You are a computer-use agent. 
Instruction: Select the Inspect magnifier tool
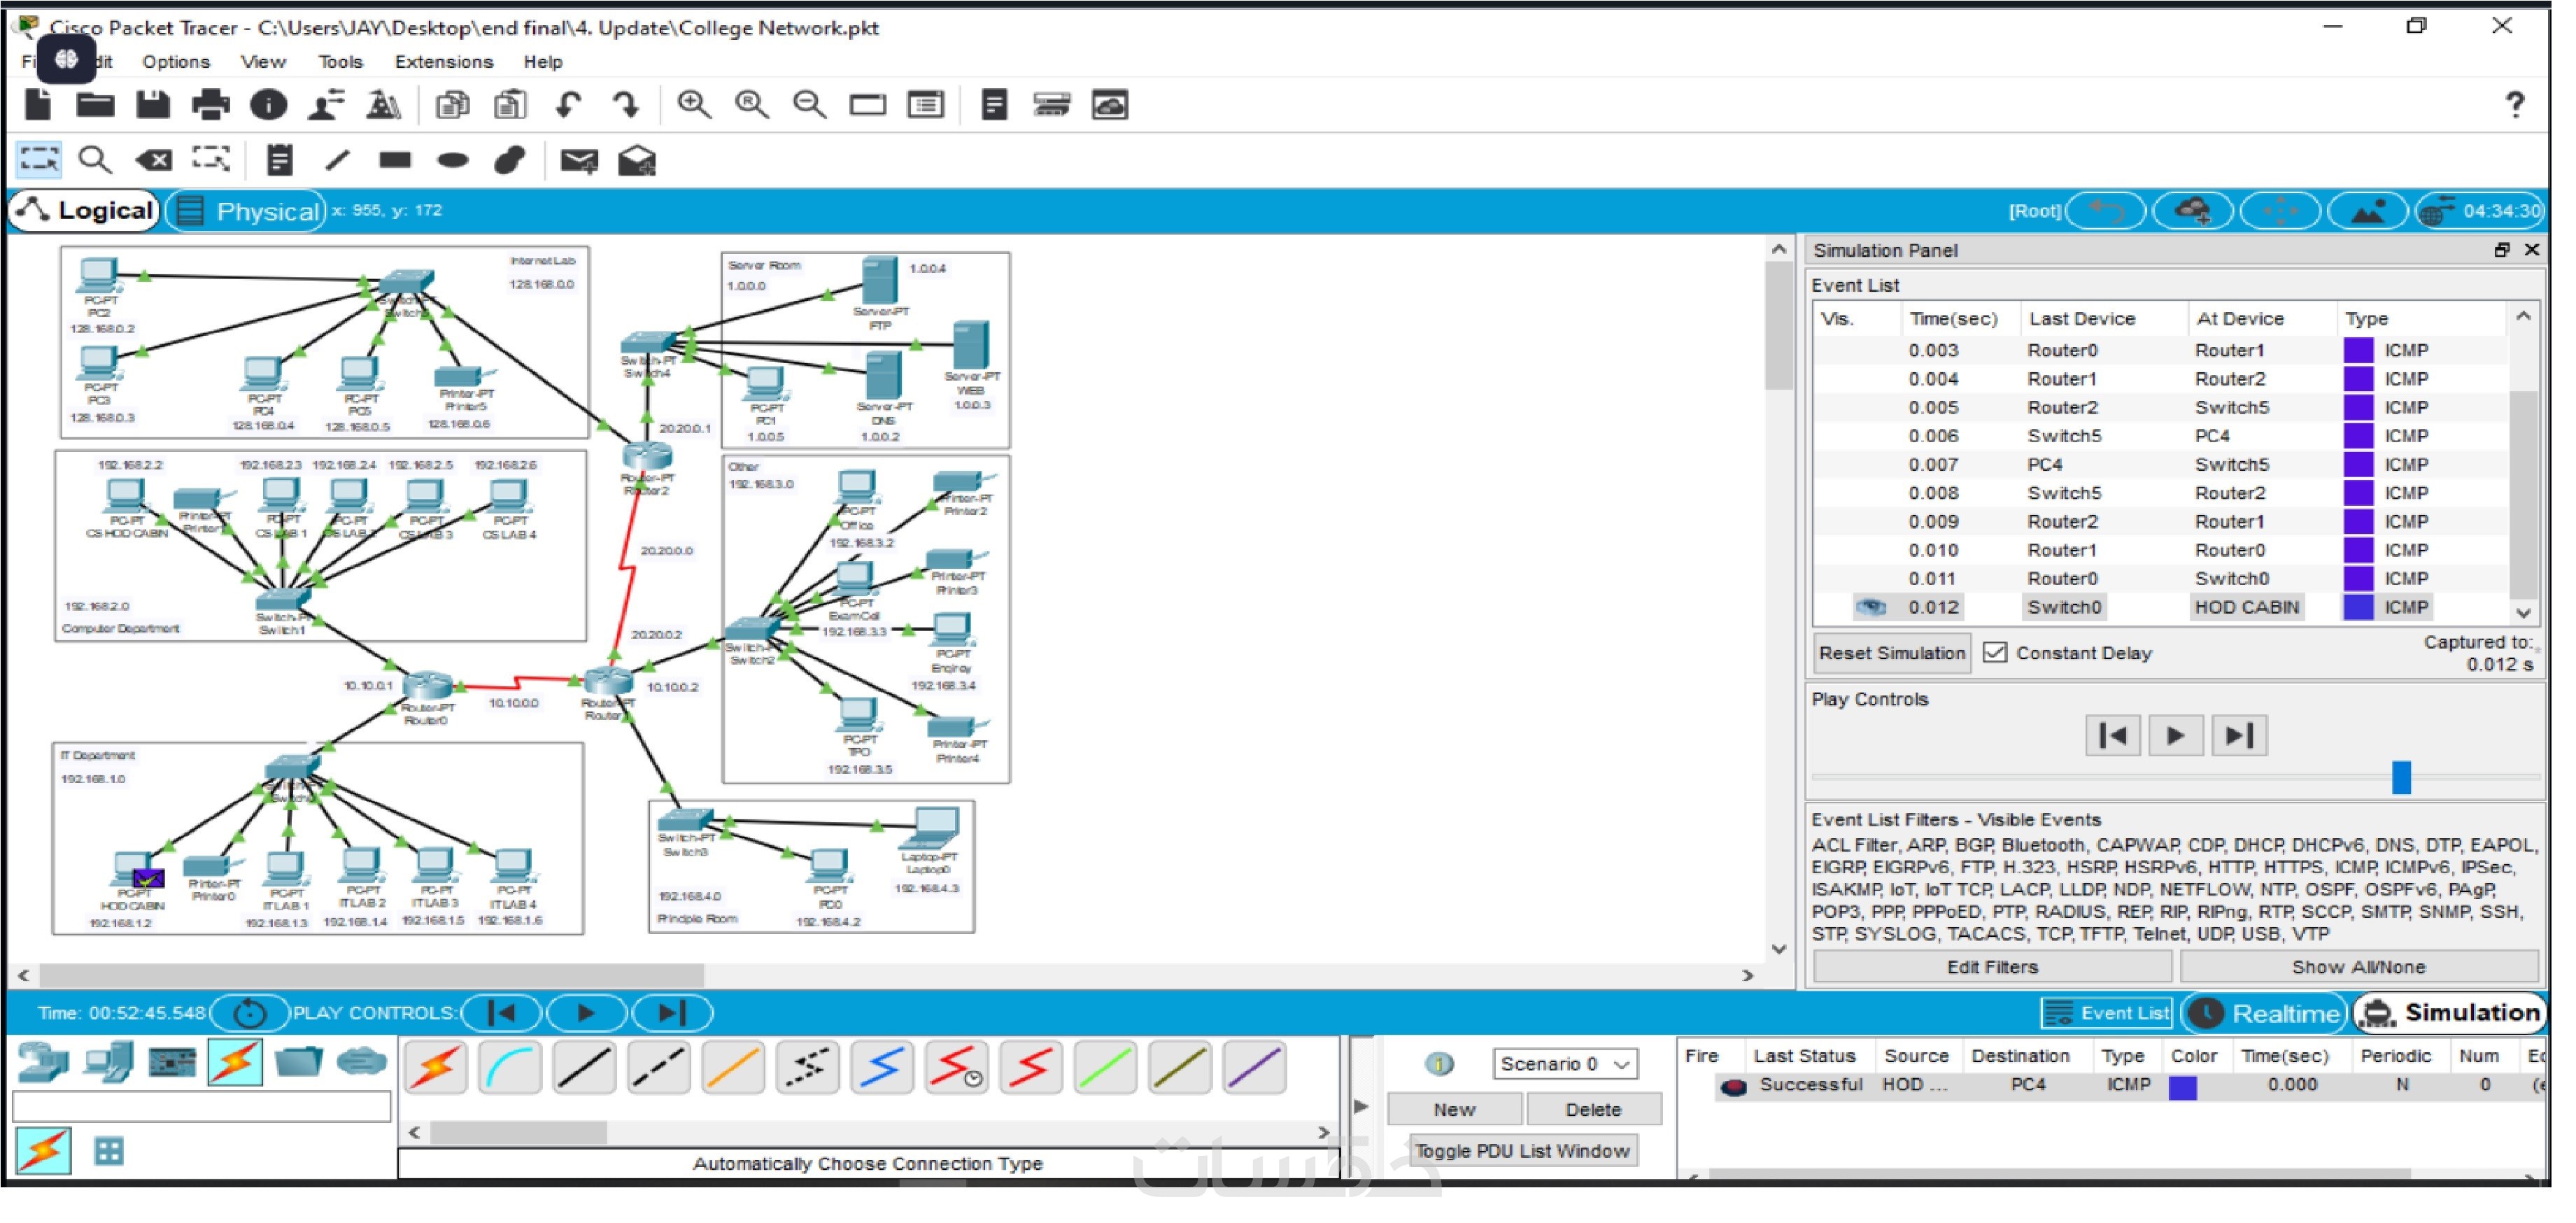tap(95, 160)
